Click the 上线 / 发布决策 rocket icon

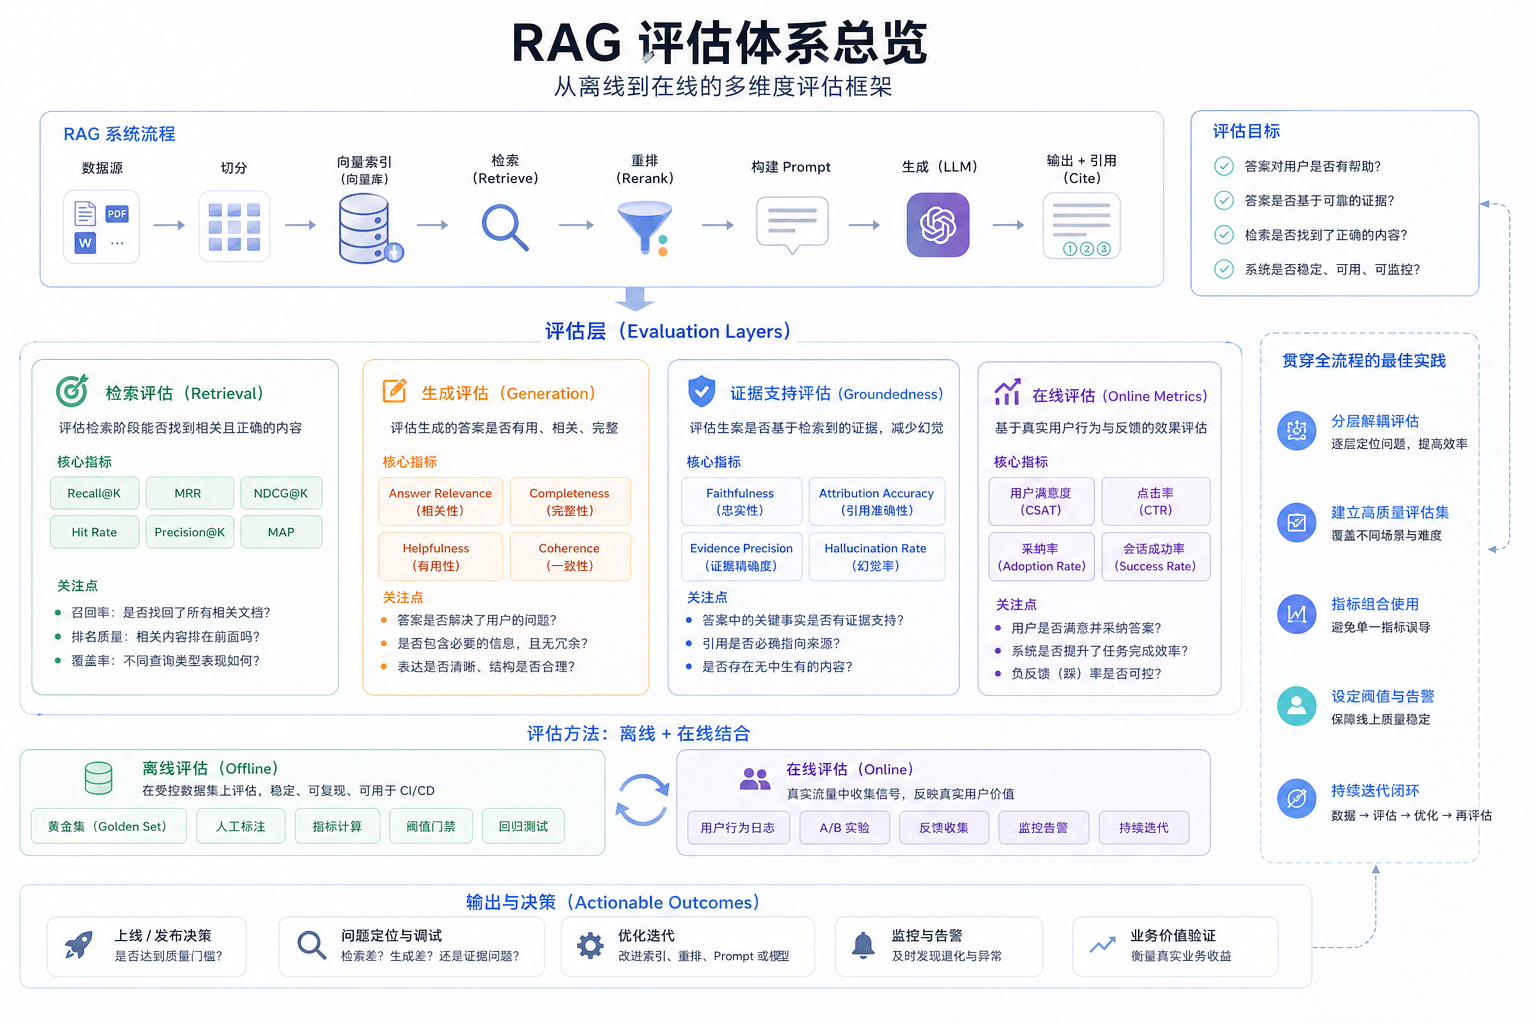(79, 945)
